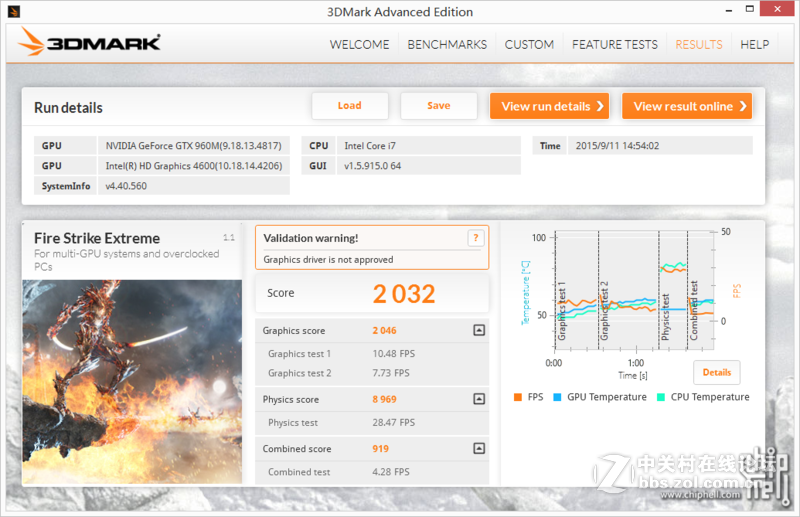The width and height of the screenshot is (800, 517).
Task: Click the Save button
Action: point(439,106)
